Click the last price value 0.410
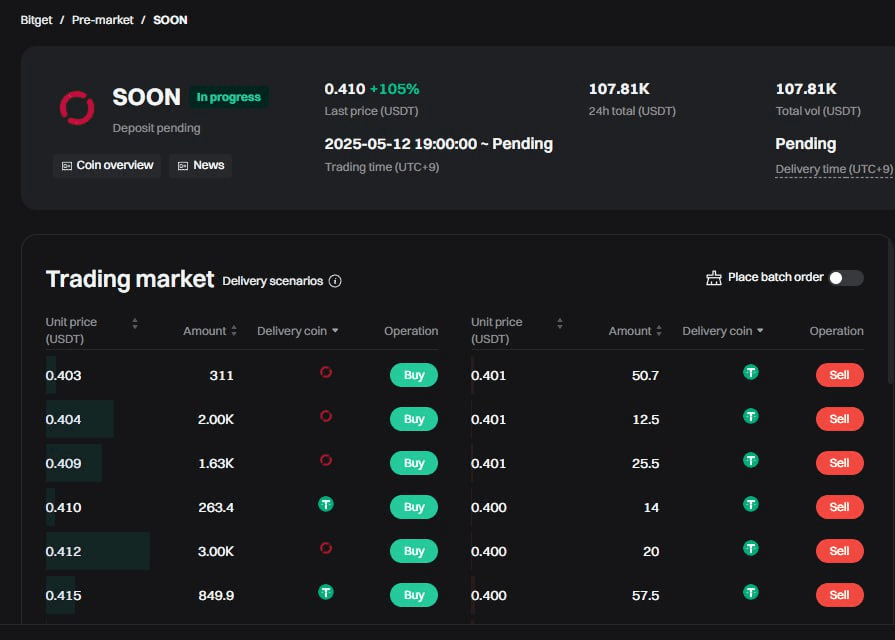Image resolution: width=895 pixels, height=640 pixels. point(345,89)
